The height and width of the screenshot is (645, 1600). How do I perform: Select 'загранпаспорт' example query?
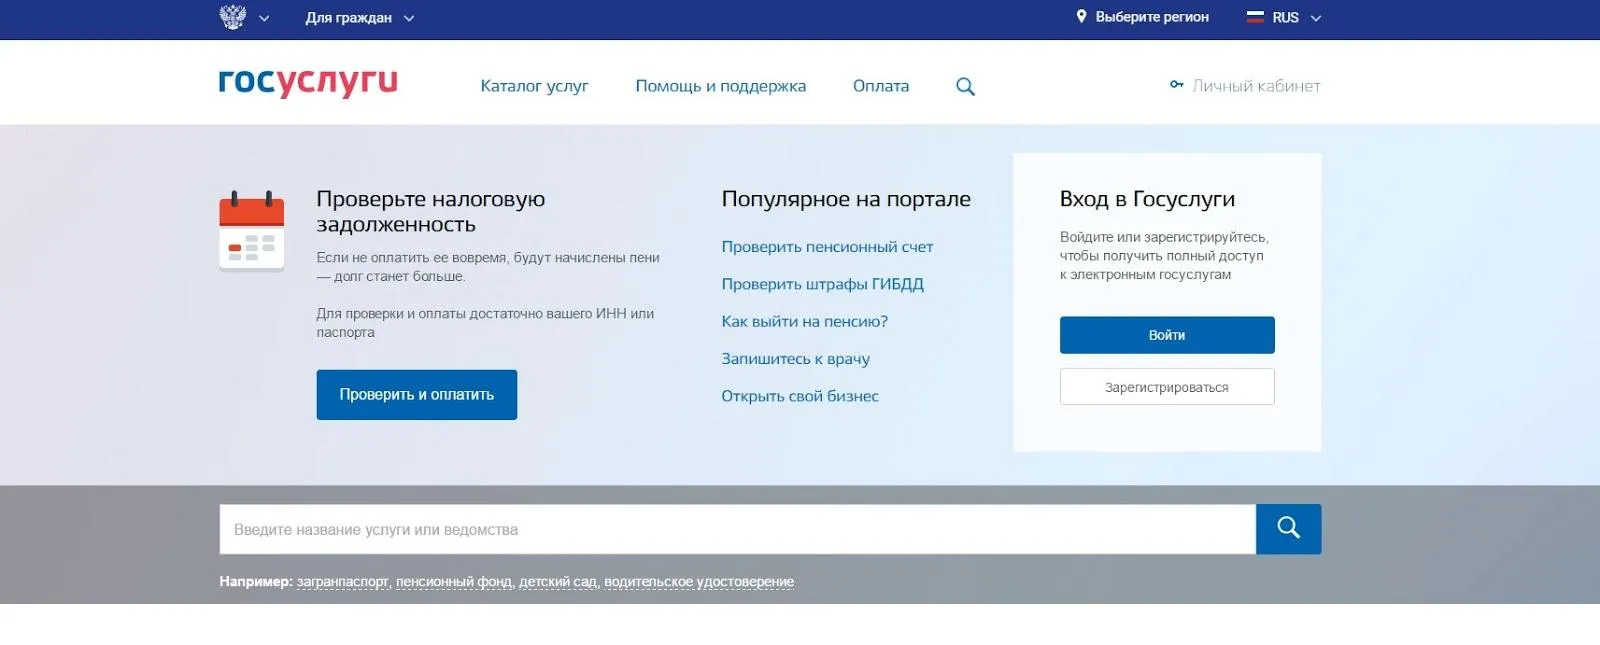343,582
